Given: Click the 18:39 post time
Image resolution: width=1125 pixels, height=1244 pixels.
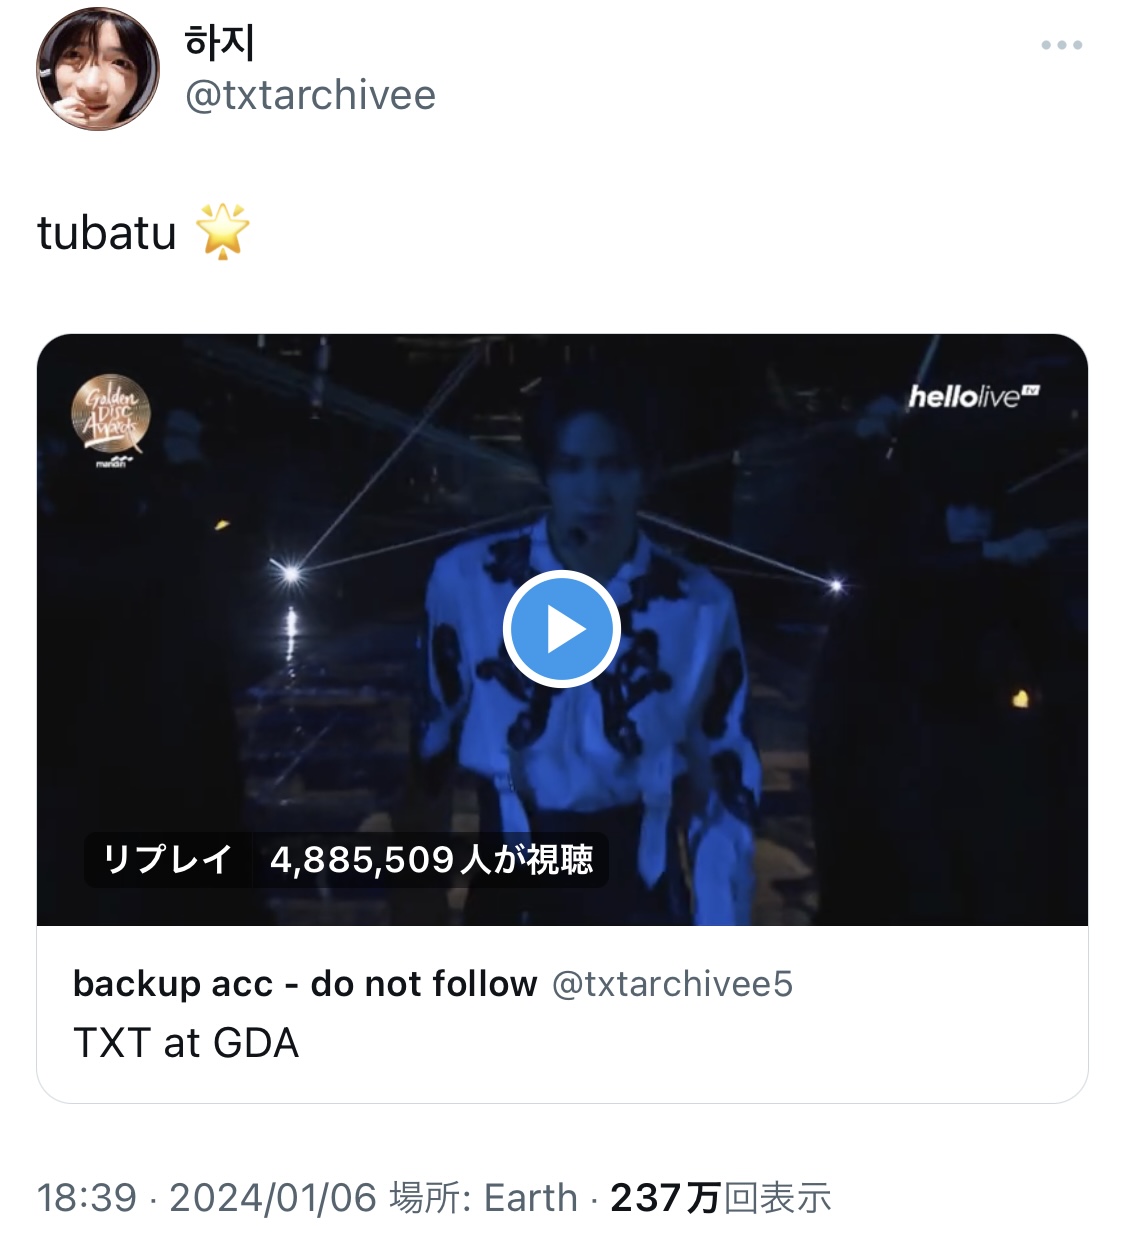Looking at the screenshot, I should (86, 1197).
